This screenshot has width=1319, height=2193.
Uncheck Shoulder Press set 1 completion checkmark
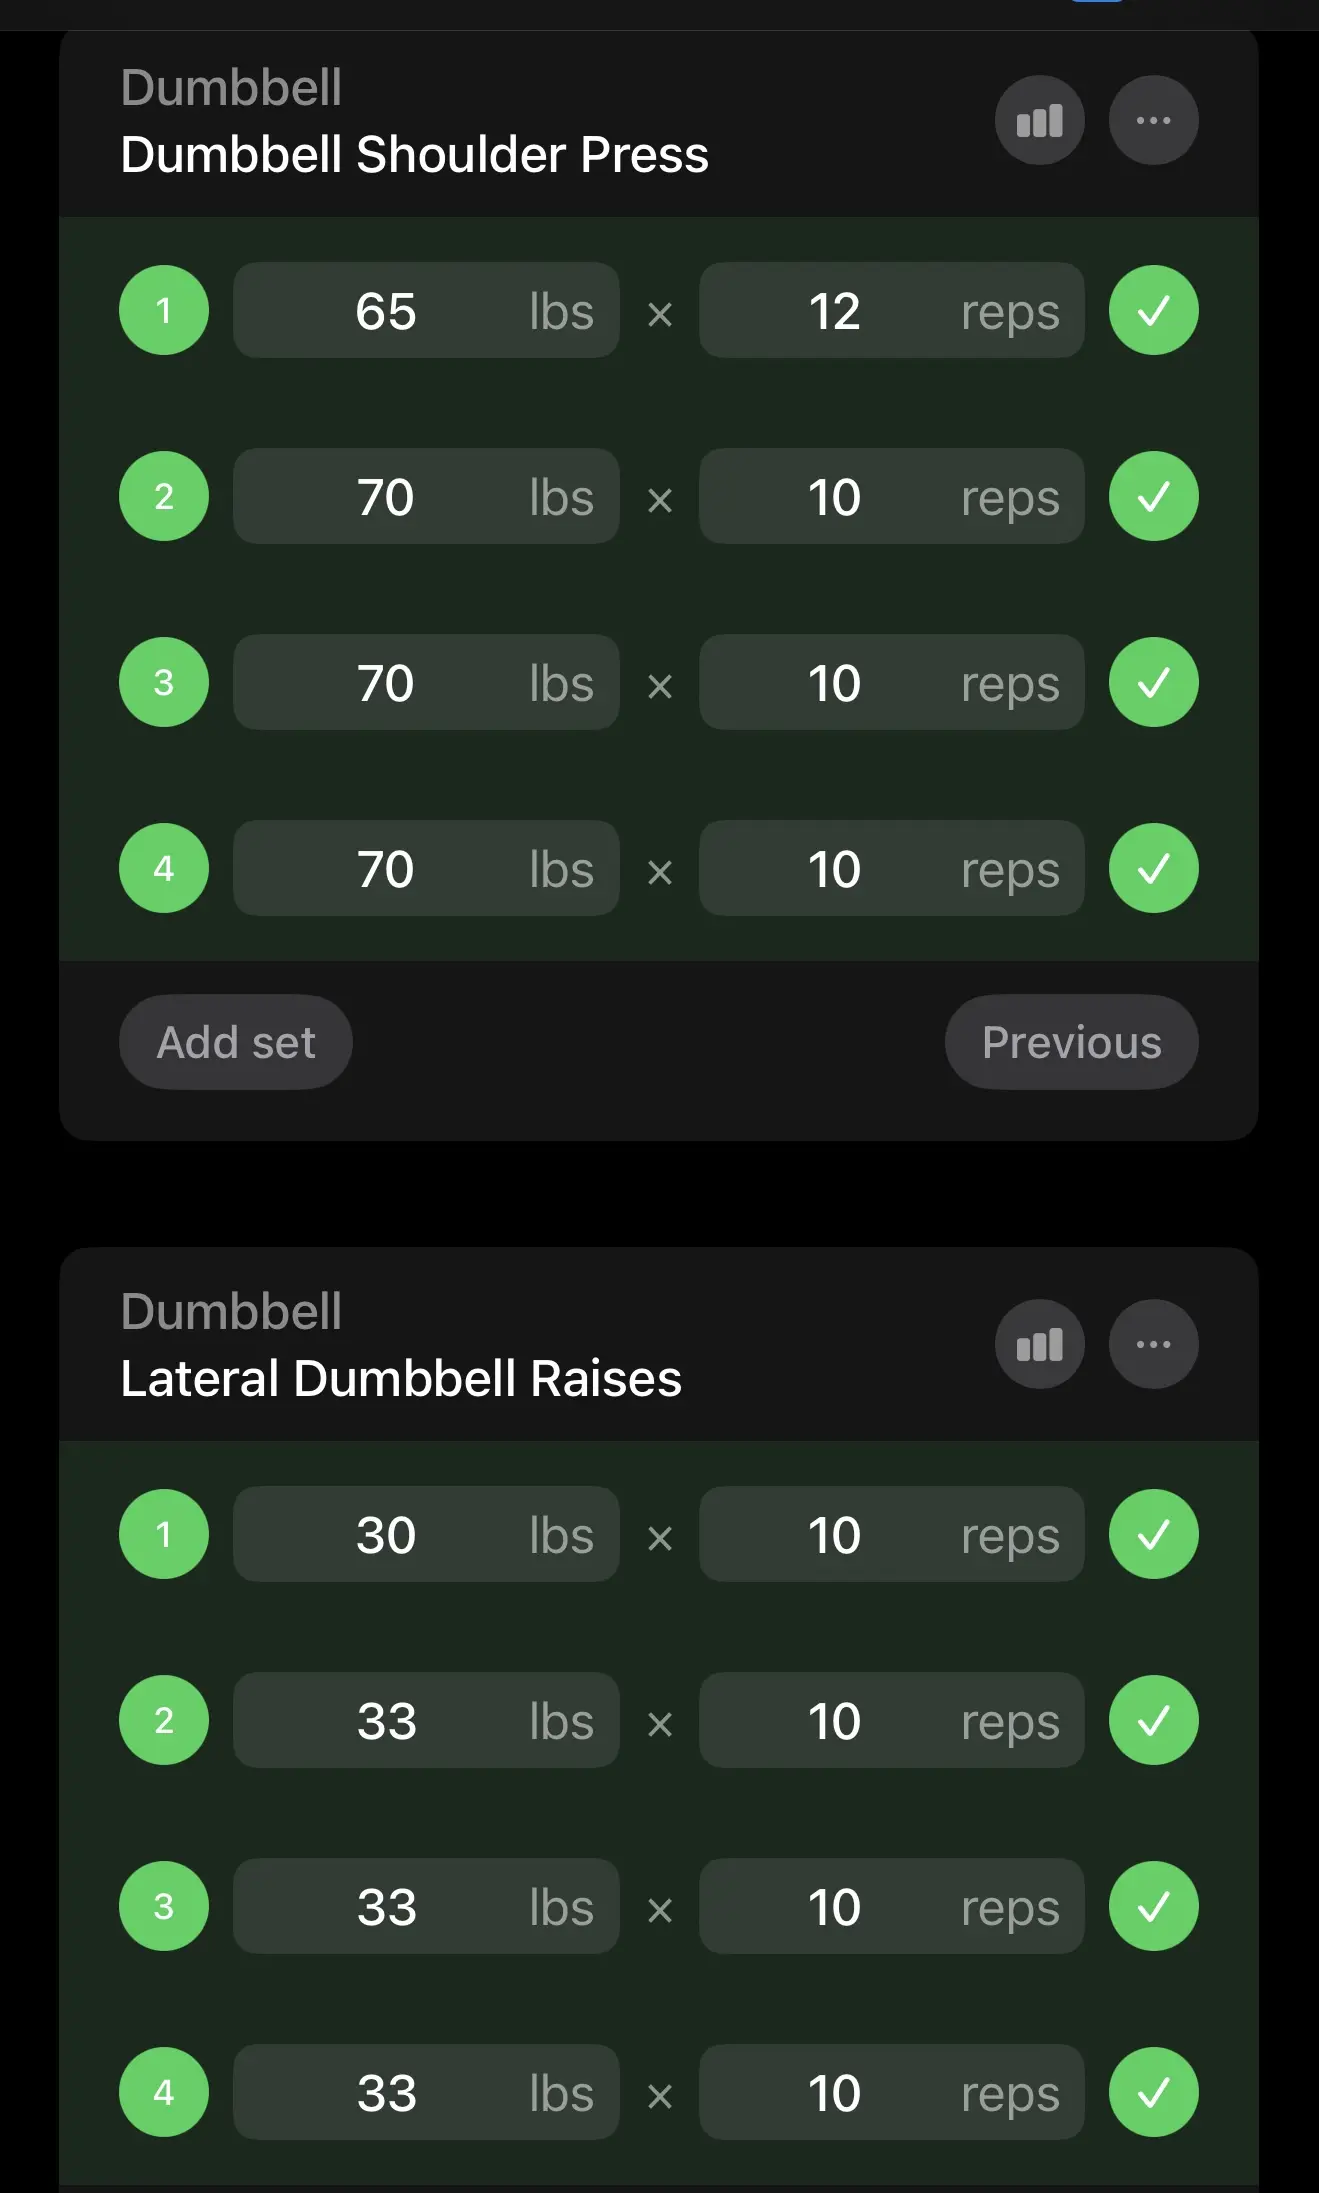(x=1153, y=311)
